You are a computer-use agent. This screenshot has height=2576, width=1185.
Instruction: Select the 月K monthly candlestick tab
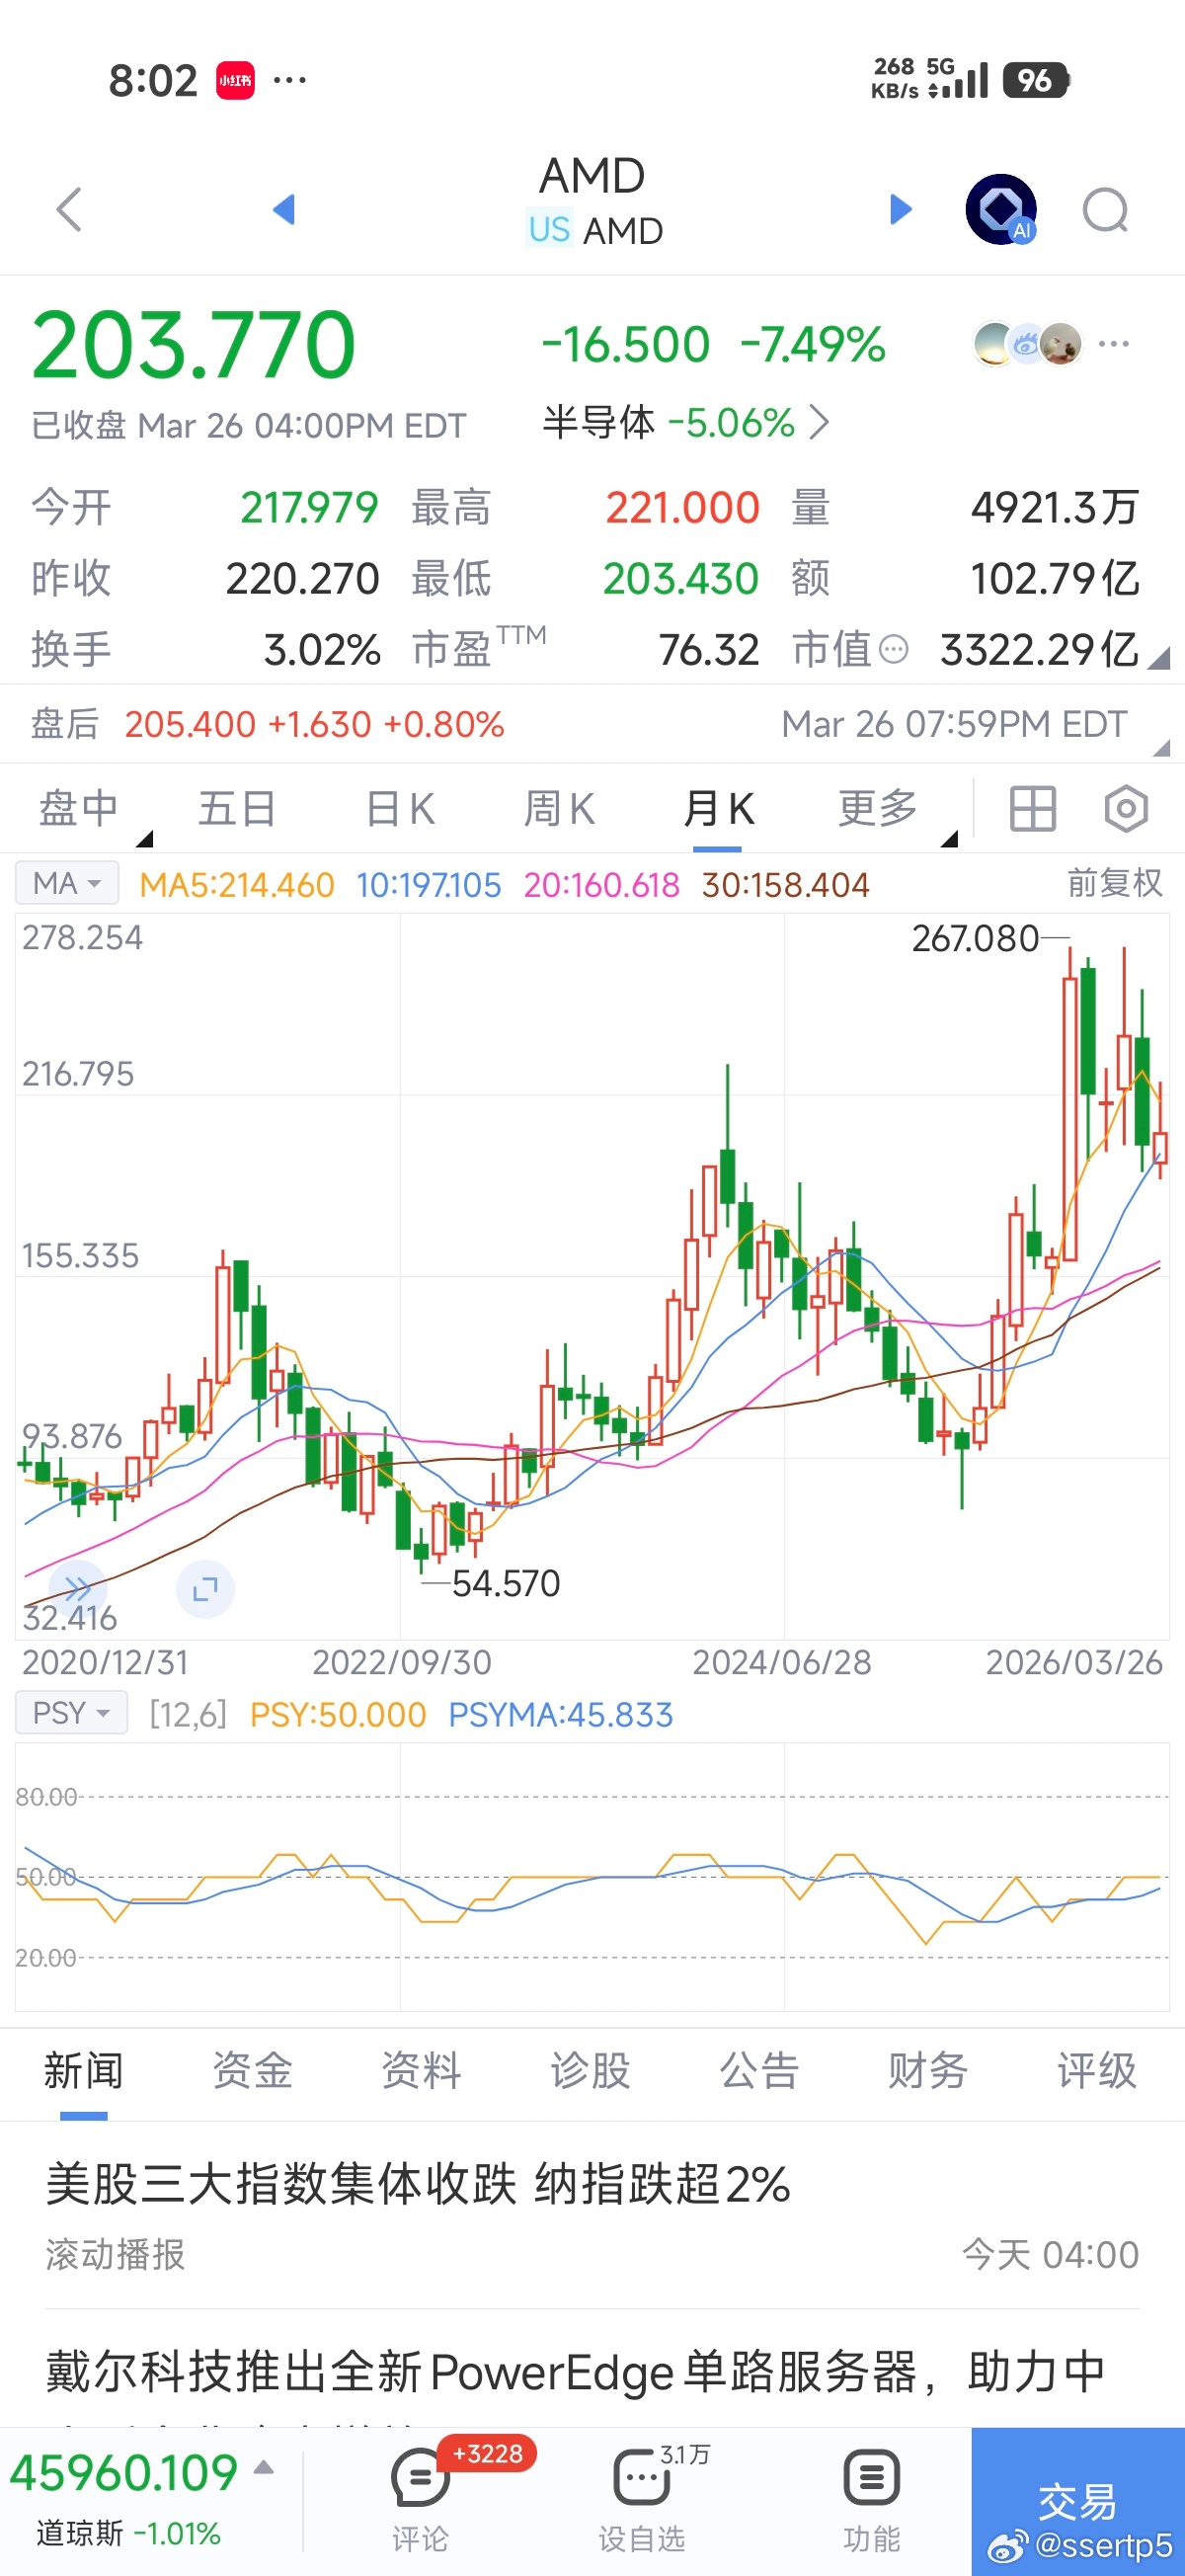[718, 808]
